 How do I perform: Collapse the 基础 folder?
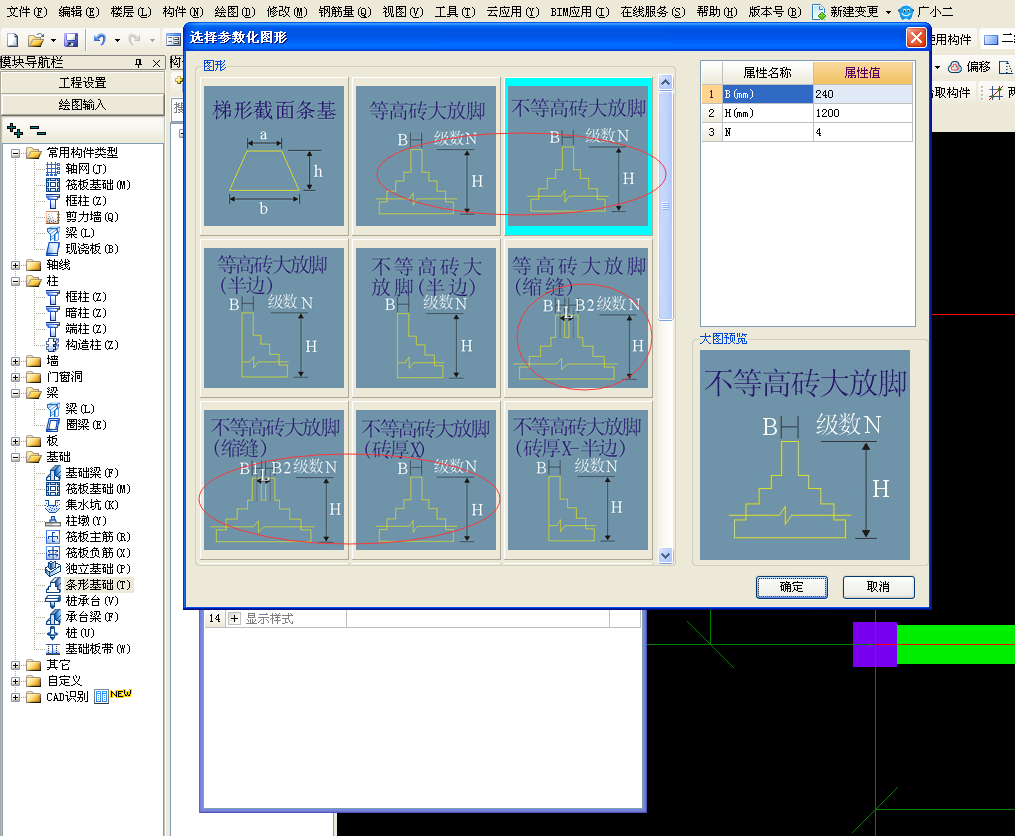pyautogui.click(x=16, y=457)
